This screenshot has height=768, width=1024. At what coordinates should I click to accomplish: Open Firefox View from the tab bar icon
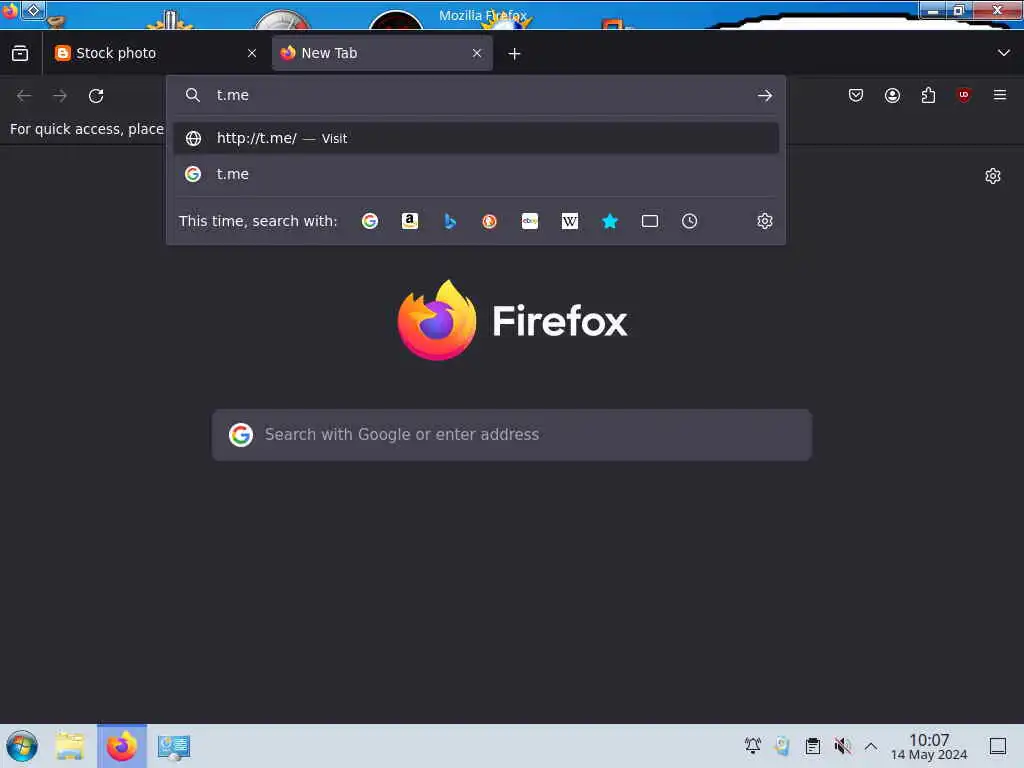pos(20,54)
